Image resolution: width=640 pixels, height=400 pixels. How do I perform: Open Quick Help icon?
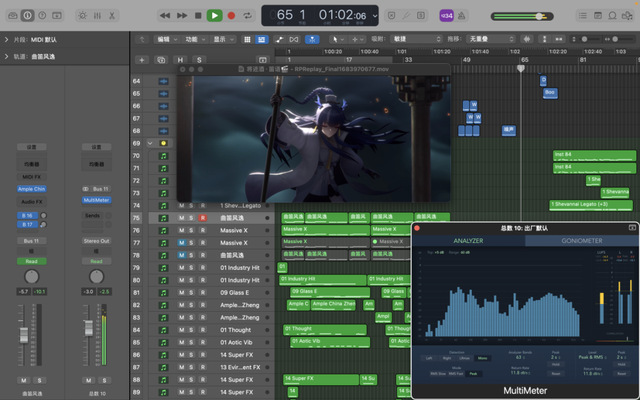click(x=42, y=16)
